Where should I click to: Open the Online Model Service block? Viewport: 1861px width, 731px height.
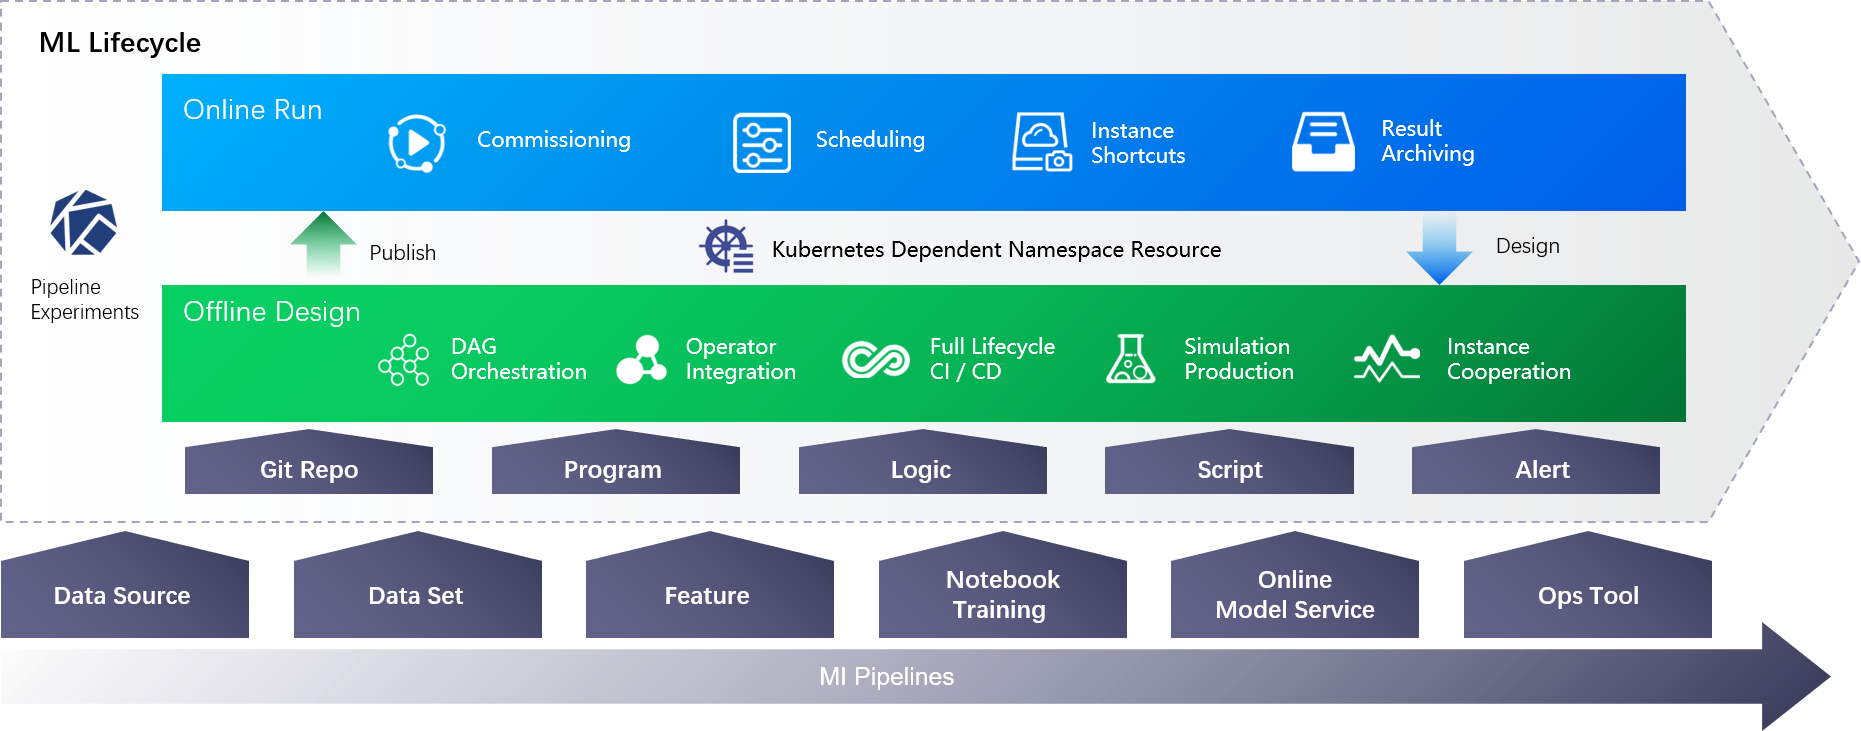pyautogui.click(x=1295, y=585)
